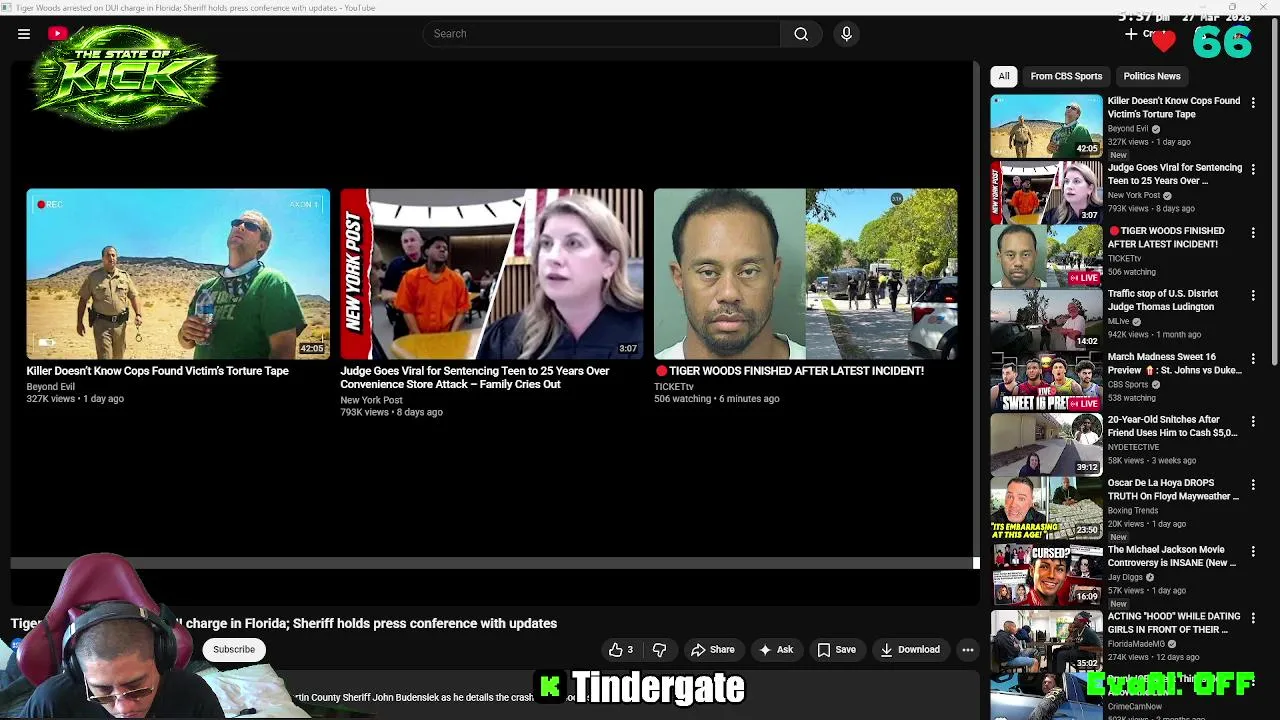Click 'Boxing Trends' channel name in sidebar
Screen dimensions: 1280x720
tap(1133, 511)
